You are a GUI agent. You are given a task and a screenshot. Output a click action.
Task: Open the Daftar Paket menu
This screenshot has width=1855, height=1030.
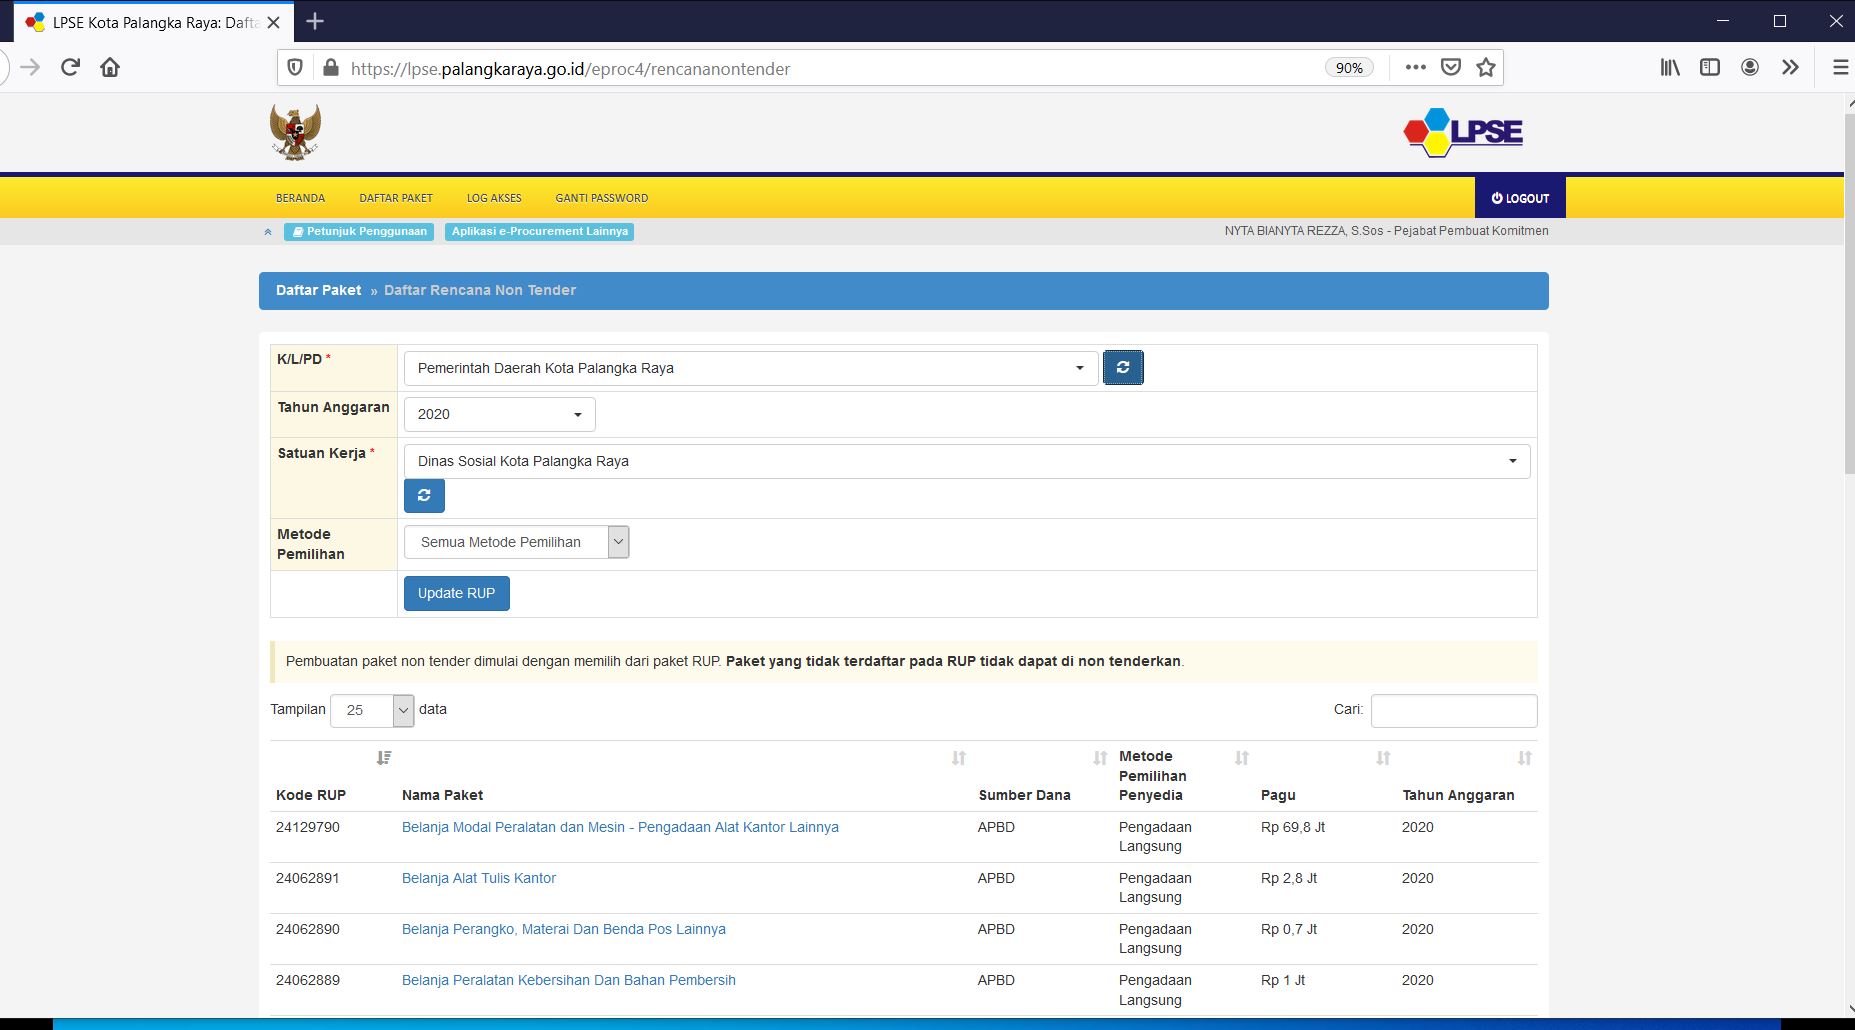(x=396, y=198)
